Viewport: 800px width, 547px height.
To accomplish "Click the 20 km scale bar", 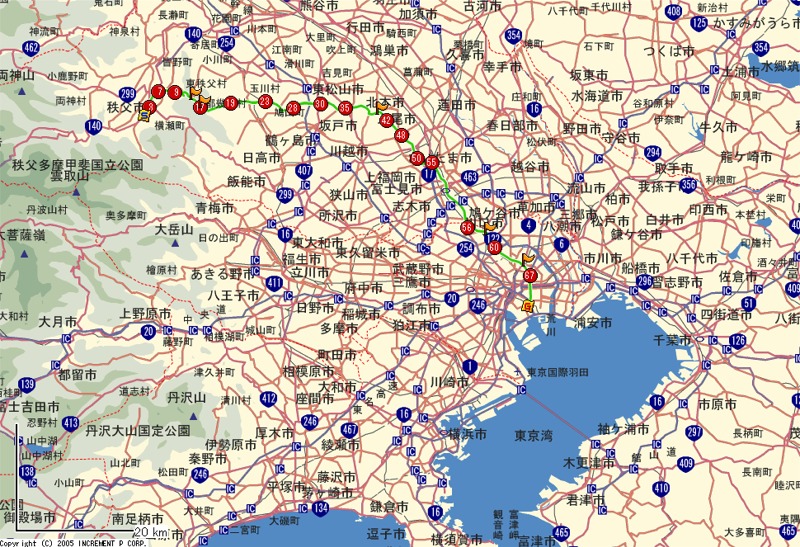I will [x=150, y=534].
